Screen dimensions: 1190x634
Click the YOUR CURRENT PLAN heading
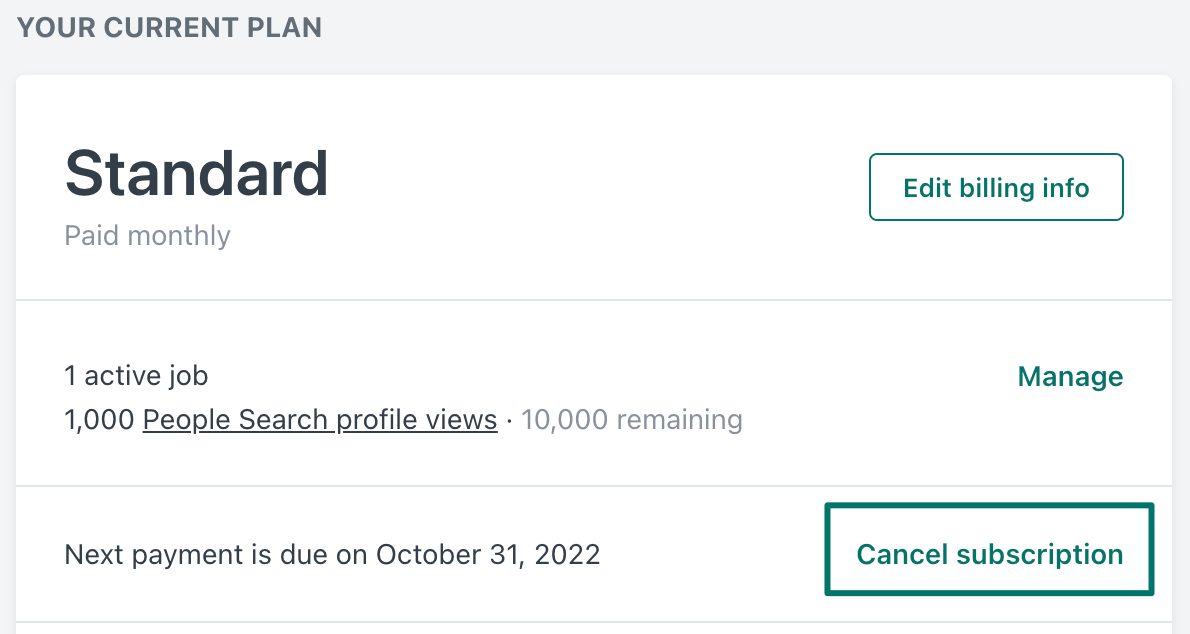click(x=168, y=27)
